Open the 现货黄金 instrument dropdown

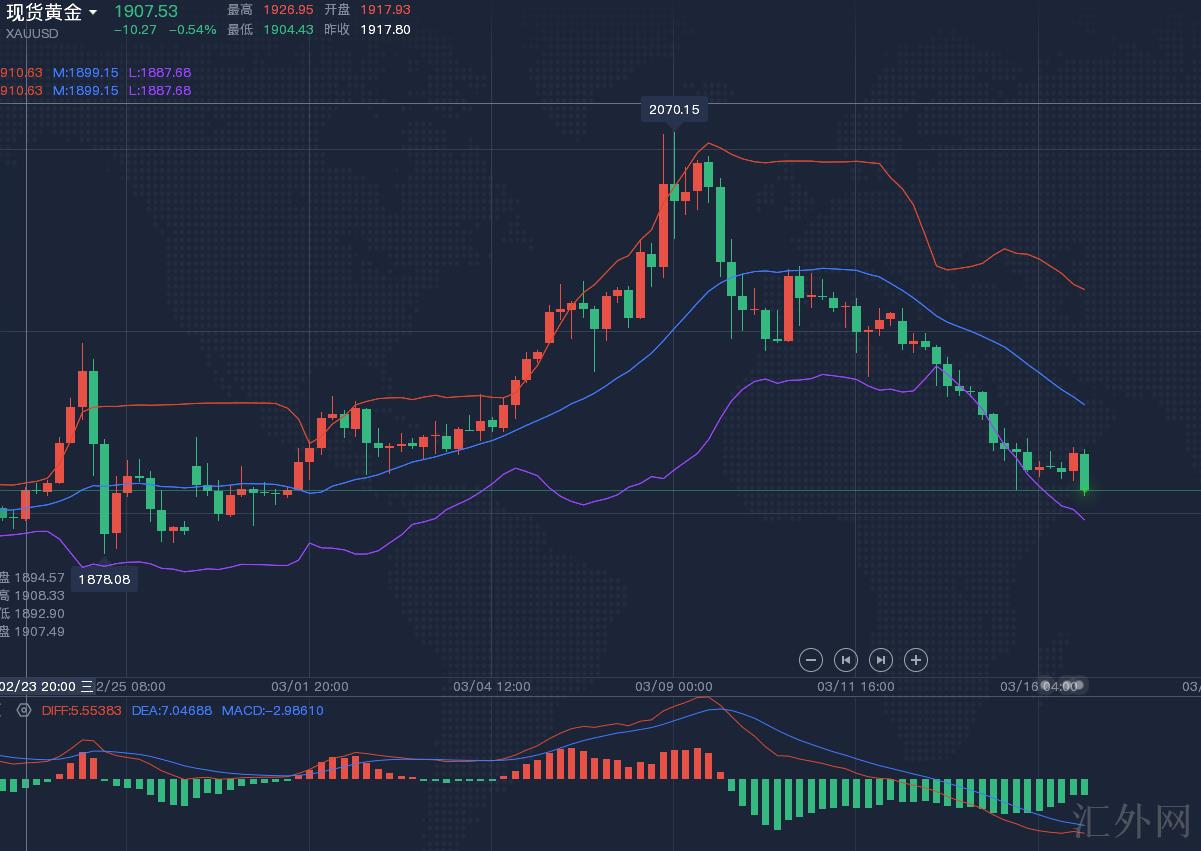coord(93,12)
